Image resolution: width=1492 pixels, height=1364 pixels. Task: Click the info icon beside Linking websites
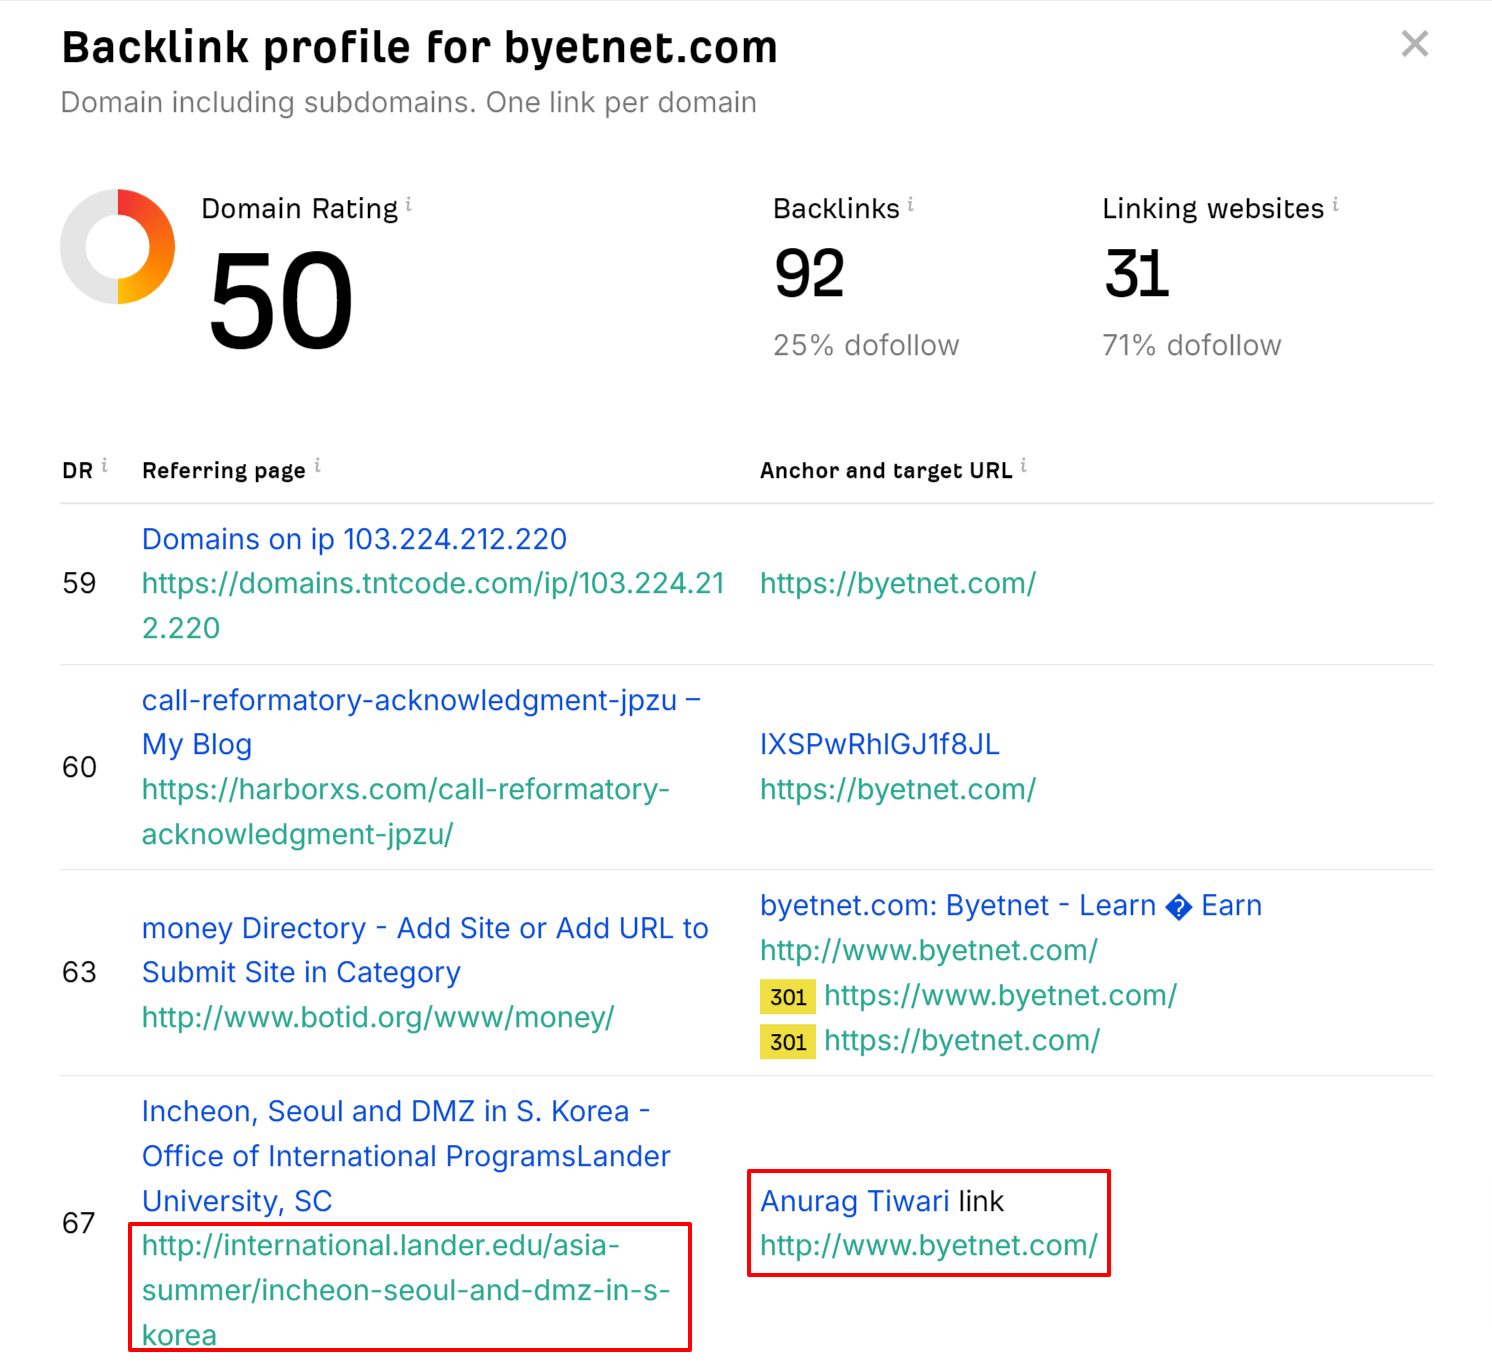[1335, 205]
